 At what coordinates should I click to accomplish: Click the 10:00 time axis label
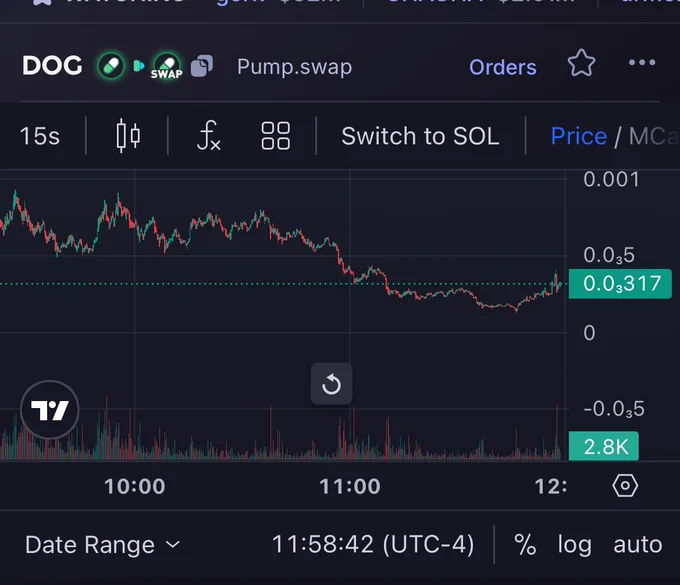(x=135, y=486)
